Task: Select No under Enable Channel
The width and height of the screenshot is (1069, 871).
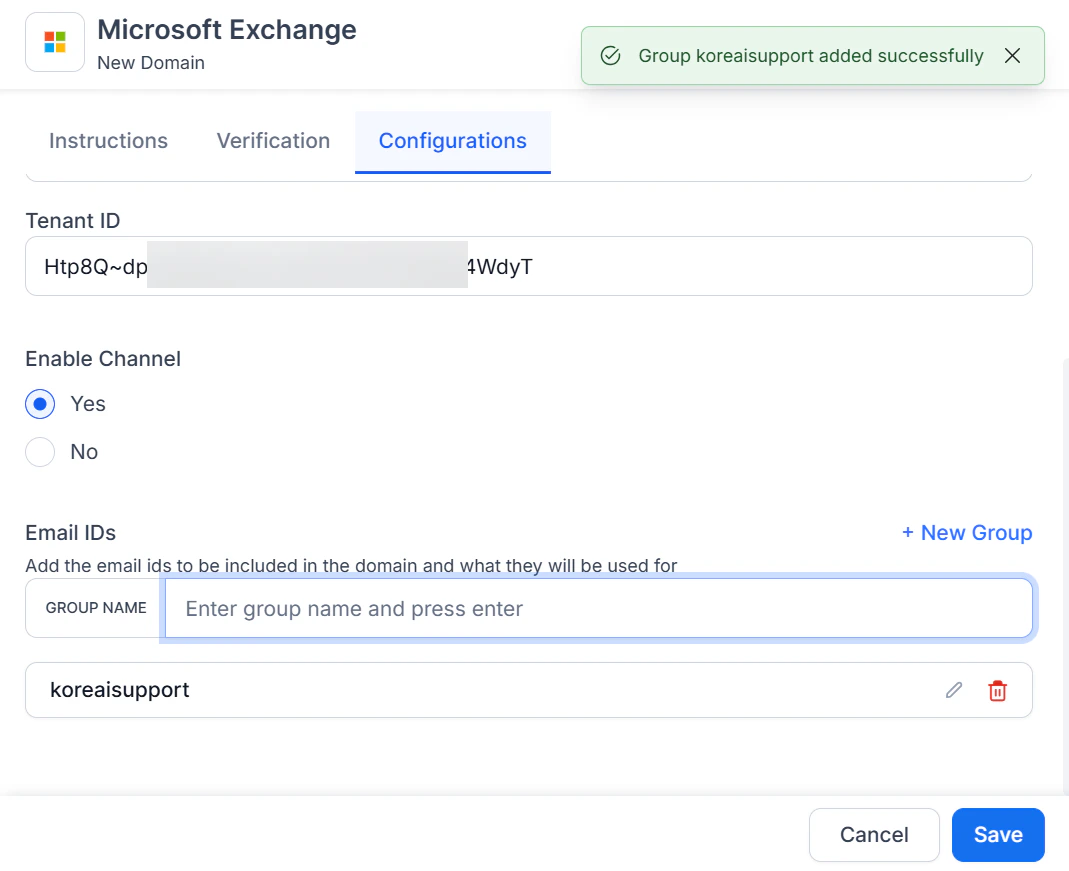Action: pos(40,452)
